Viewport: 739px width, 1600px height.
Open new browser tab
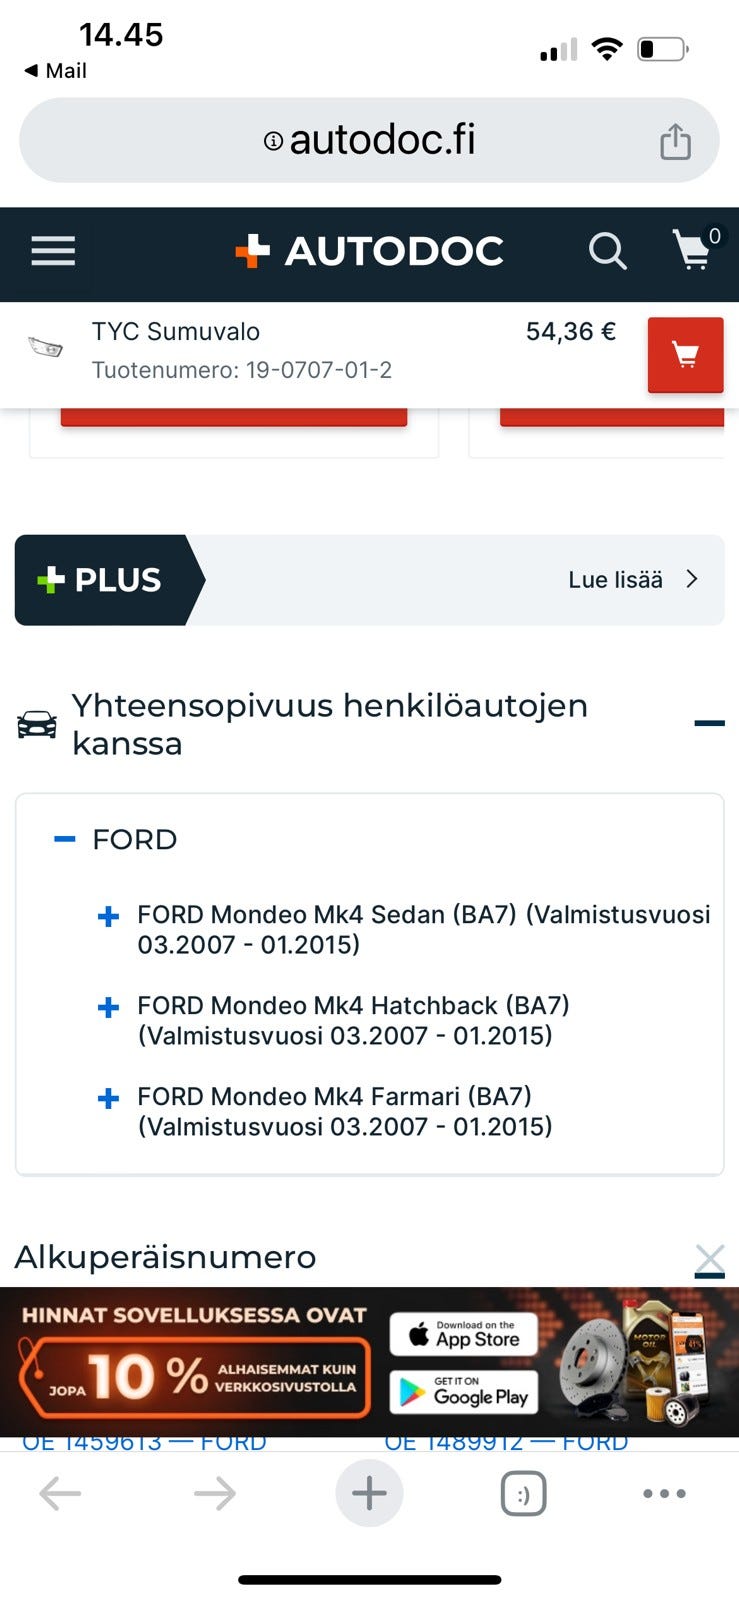click(x=369, y=1493)
